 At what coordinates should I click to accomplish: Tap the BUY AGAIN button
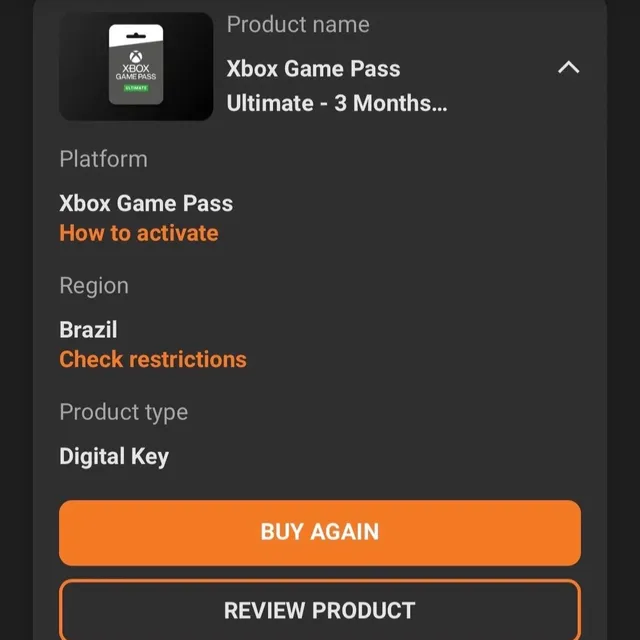coord(320,533)
